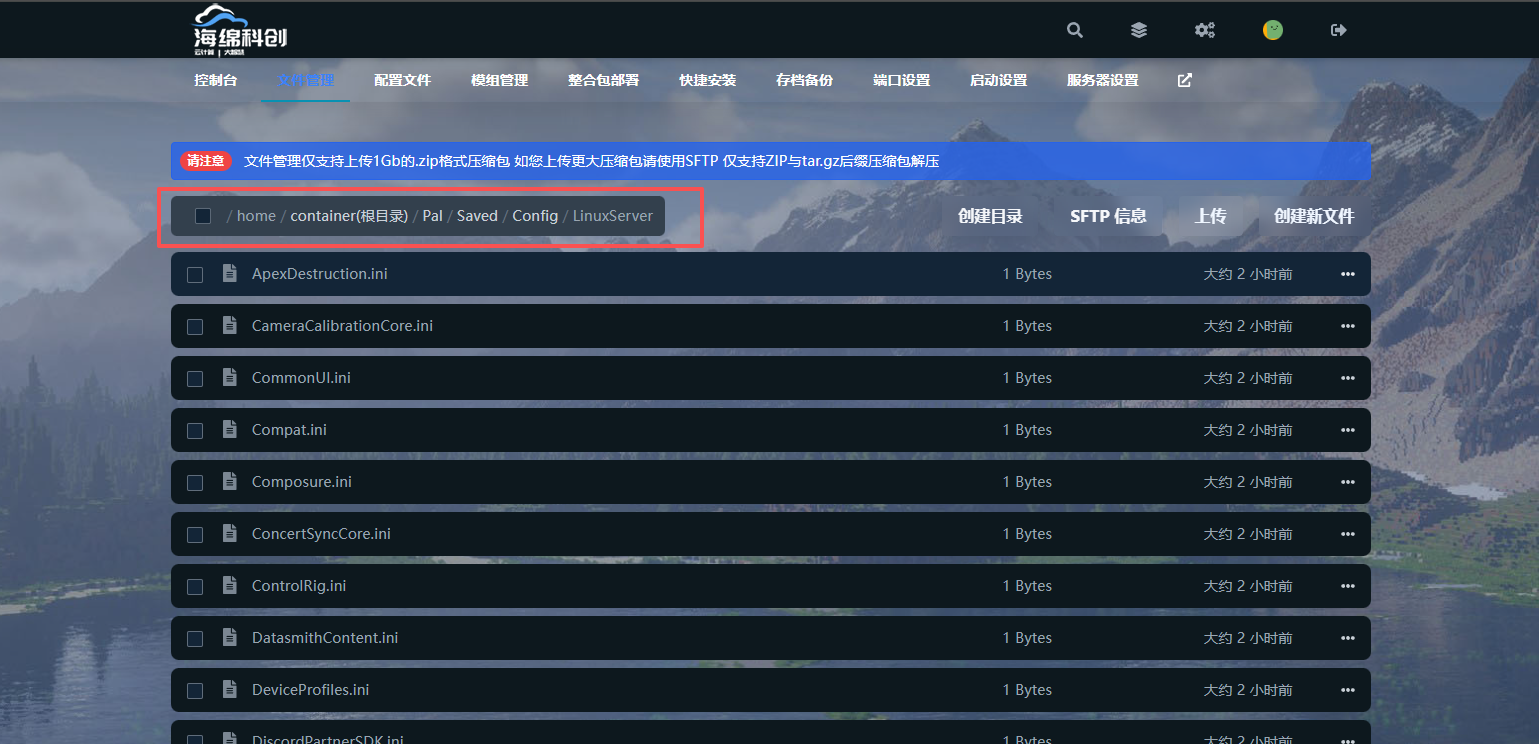Open the three-dot menu for CommonUI.ini
Viewport: 1539px width, 744px height.
tap(1348, 378)
